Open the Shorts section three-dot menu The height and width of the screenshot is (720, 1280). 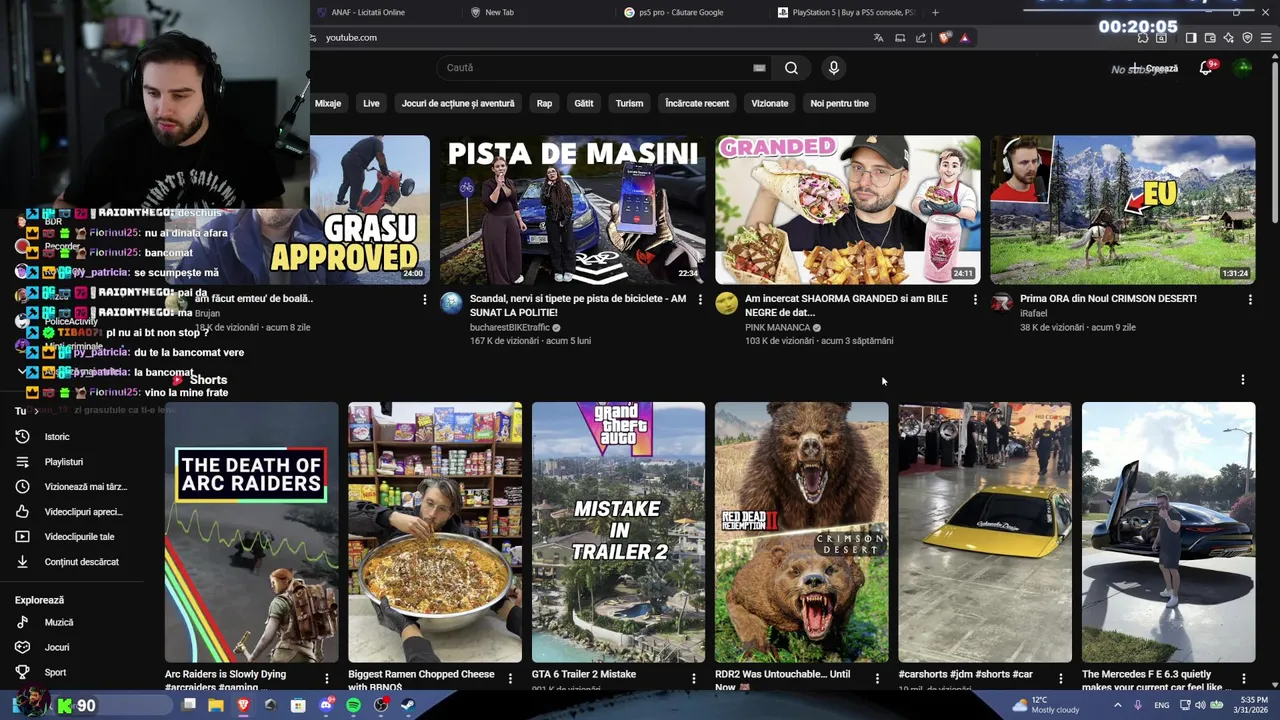click(1243, 380)
